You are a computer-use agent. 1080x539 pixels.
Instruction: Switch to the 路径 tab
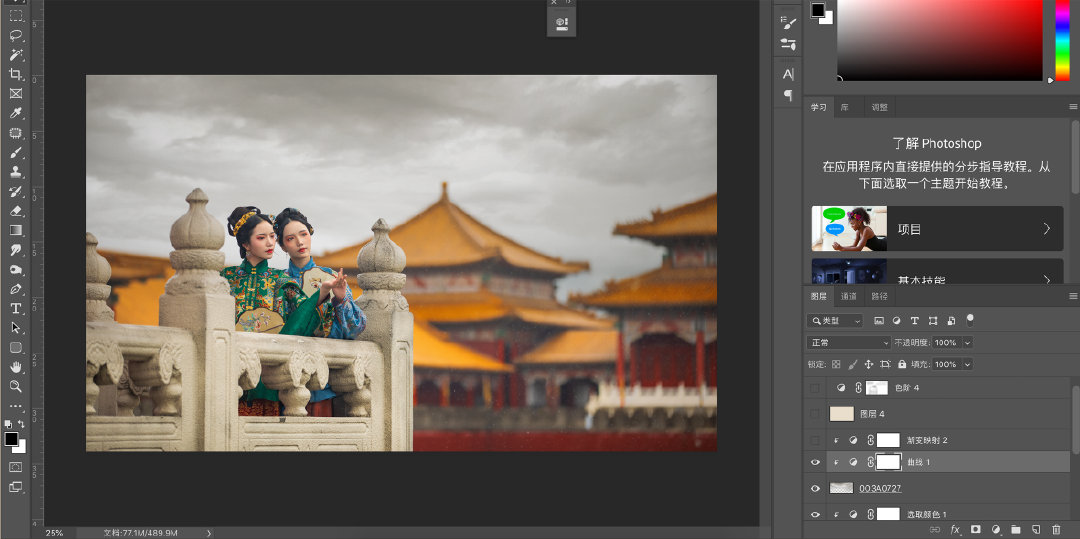(880, 297)
